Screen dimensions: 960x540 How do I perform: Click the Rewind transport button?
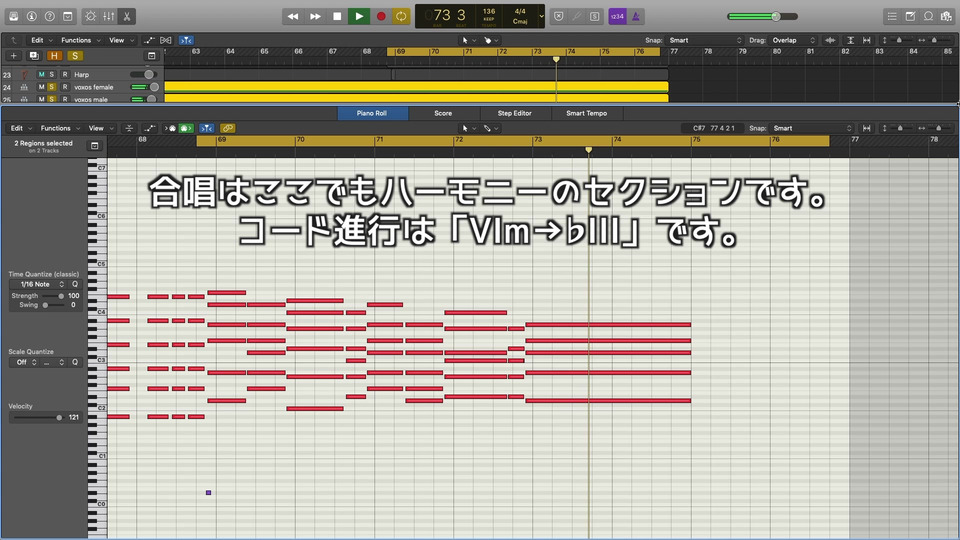pos(293,17)
